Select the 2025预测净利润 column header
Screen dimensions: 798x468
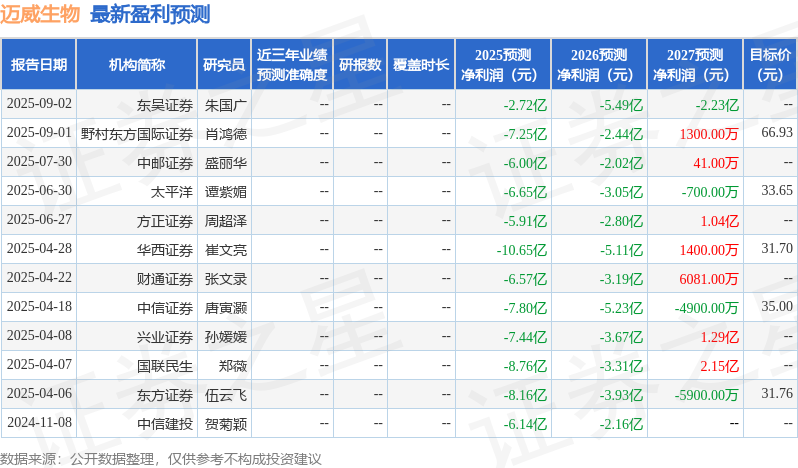click(503, 65)
